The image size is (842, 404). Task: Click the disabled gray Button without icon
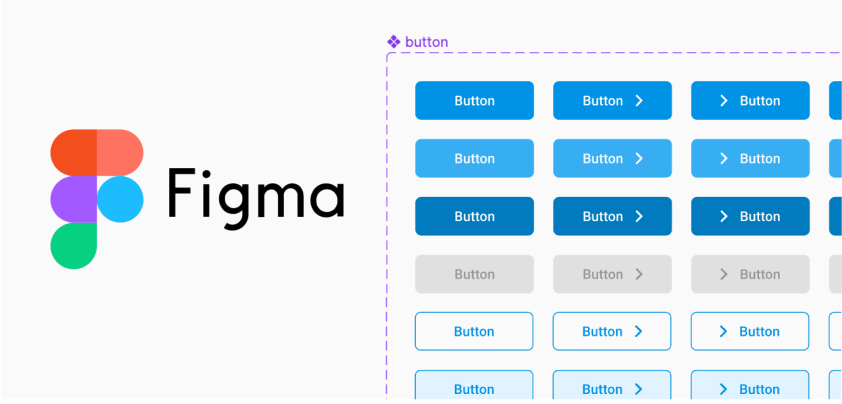[x=474, y=275]
